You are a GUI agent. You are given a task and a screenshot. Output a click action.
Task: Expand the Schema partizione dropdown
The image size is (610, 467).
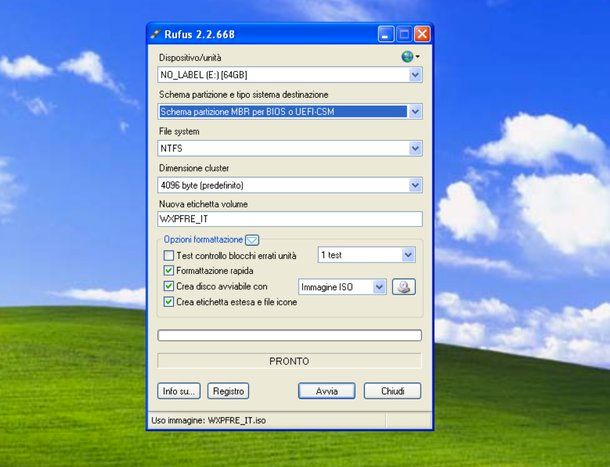[x=415, y=112]
